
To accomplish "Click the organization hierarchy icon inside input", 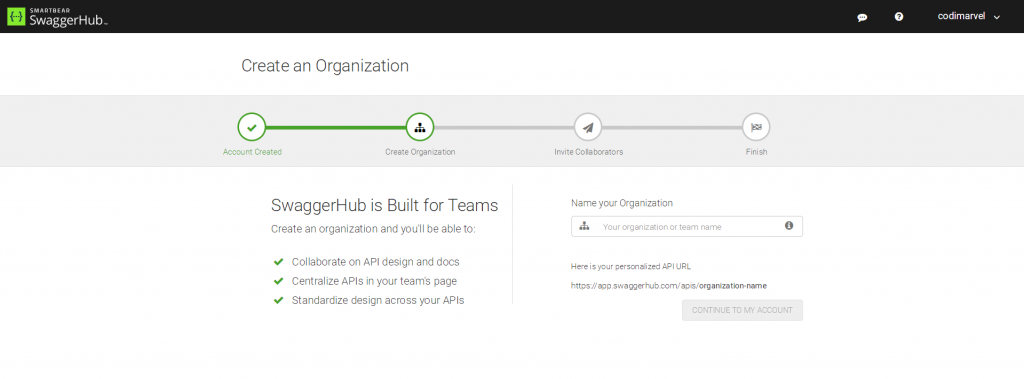I will click(x=584, y=226).
